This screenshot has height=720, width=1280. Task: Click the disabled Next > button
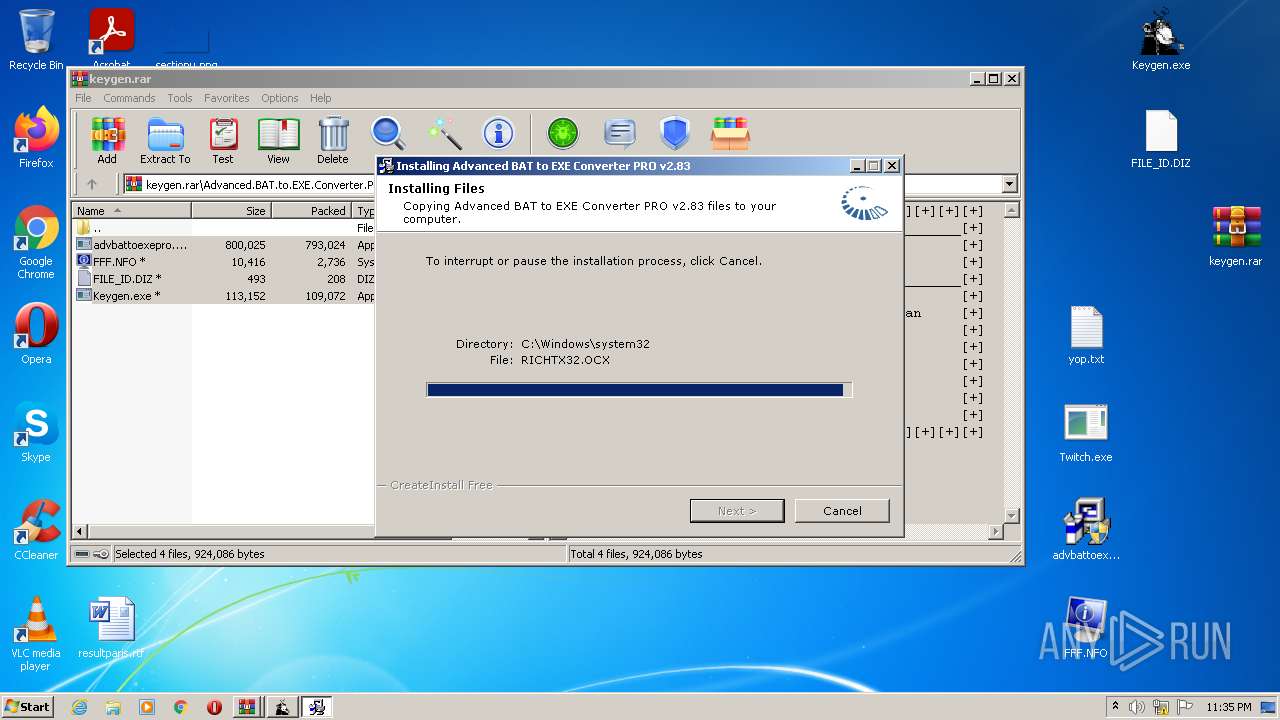point(737,511)
